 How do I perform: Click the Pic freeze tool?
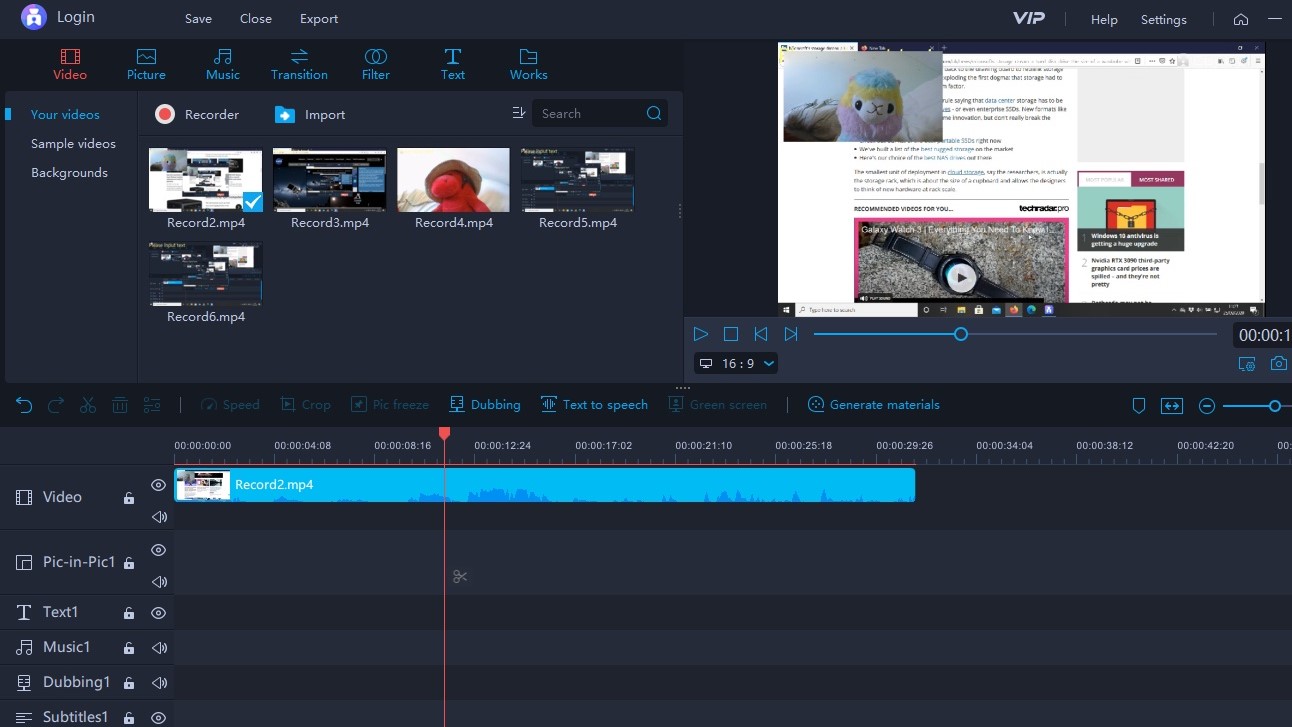[x=390, y=405]
